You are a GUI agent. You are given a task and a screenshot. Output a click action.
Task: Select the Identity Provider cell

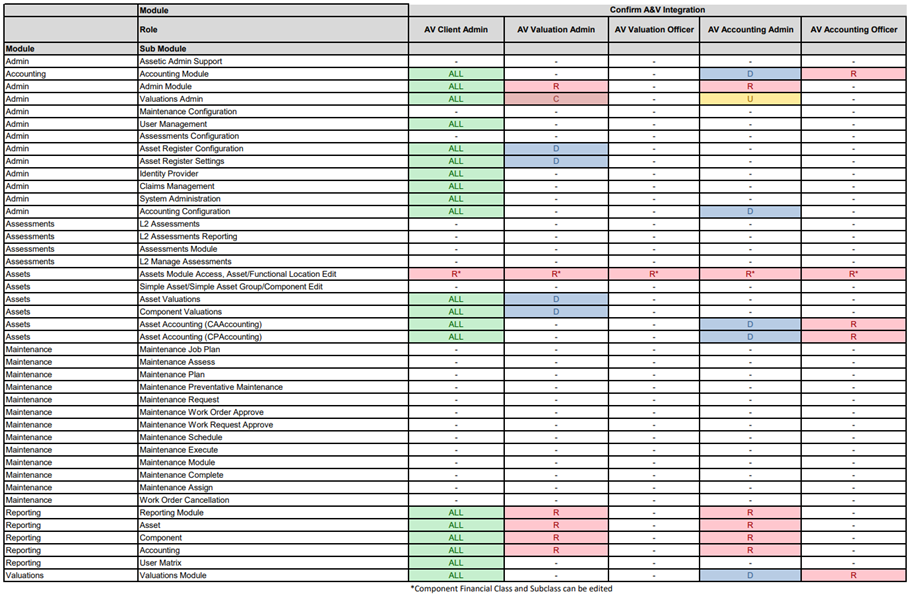point(273,174)
